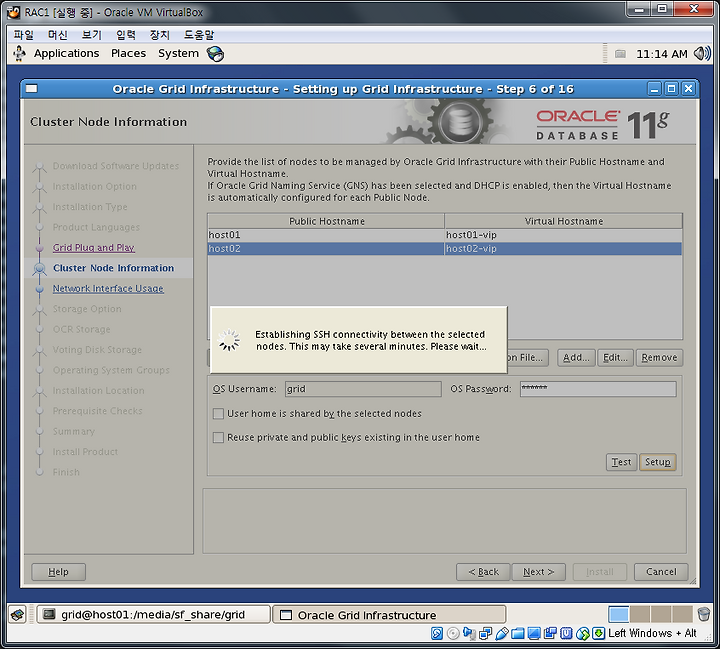The height and width of the screenshot is (649, 720).
Task: Click the USB devices status icon
Action: (501, 633)
